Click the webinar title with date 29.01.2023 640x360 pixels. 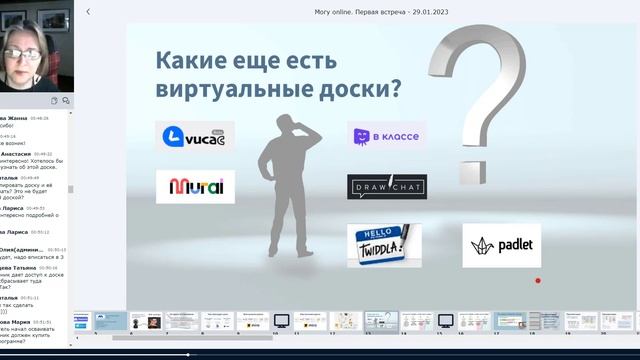coord(381,12)
